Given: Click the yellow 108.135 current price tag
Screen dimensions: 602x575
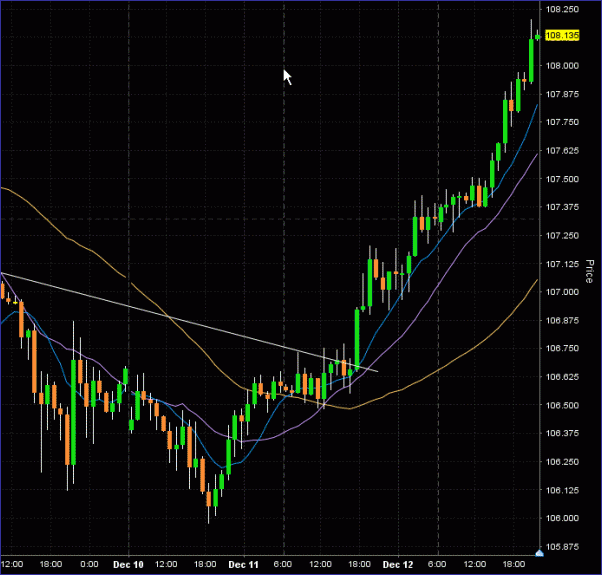Looking at the screenshot, I should [562, 36].
